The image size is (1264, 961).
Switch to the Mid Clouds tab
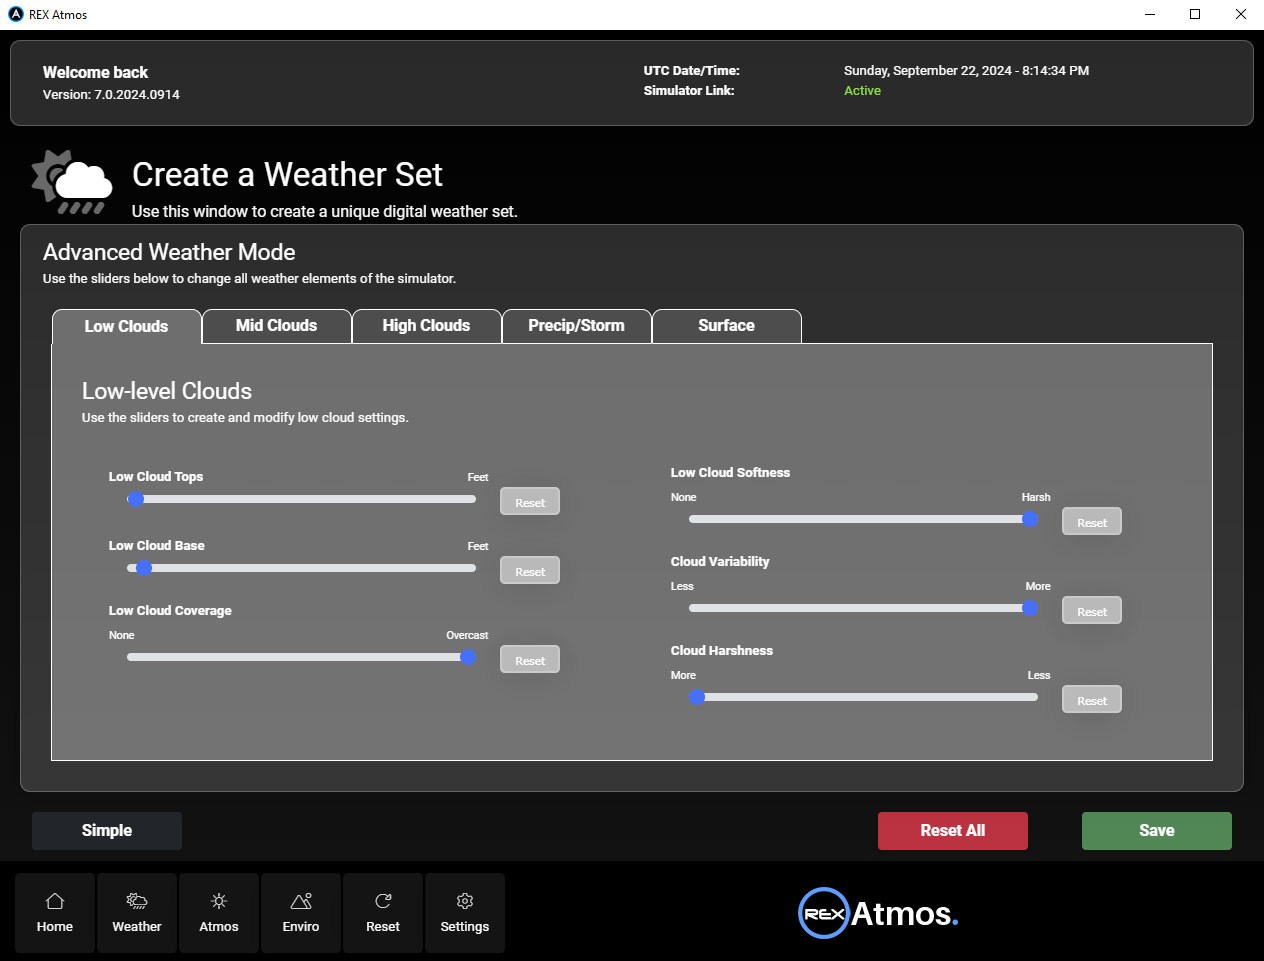coord(276,325)
